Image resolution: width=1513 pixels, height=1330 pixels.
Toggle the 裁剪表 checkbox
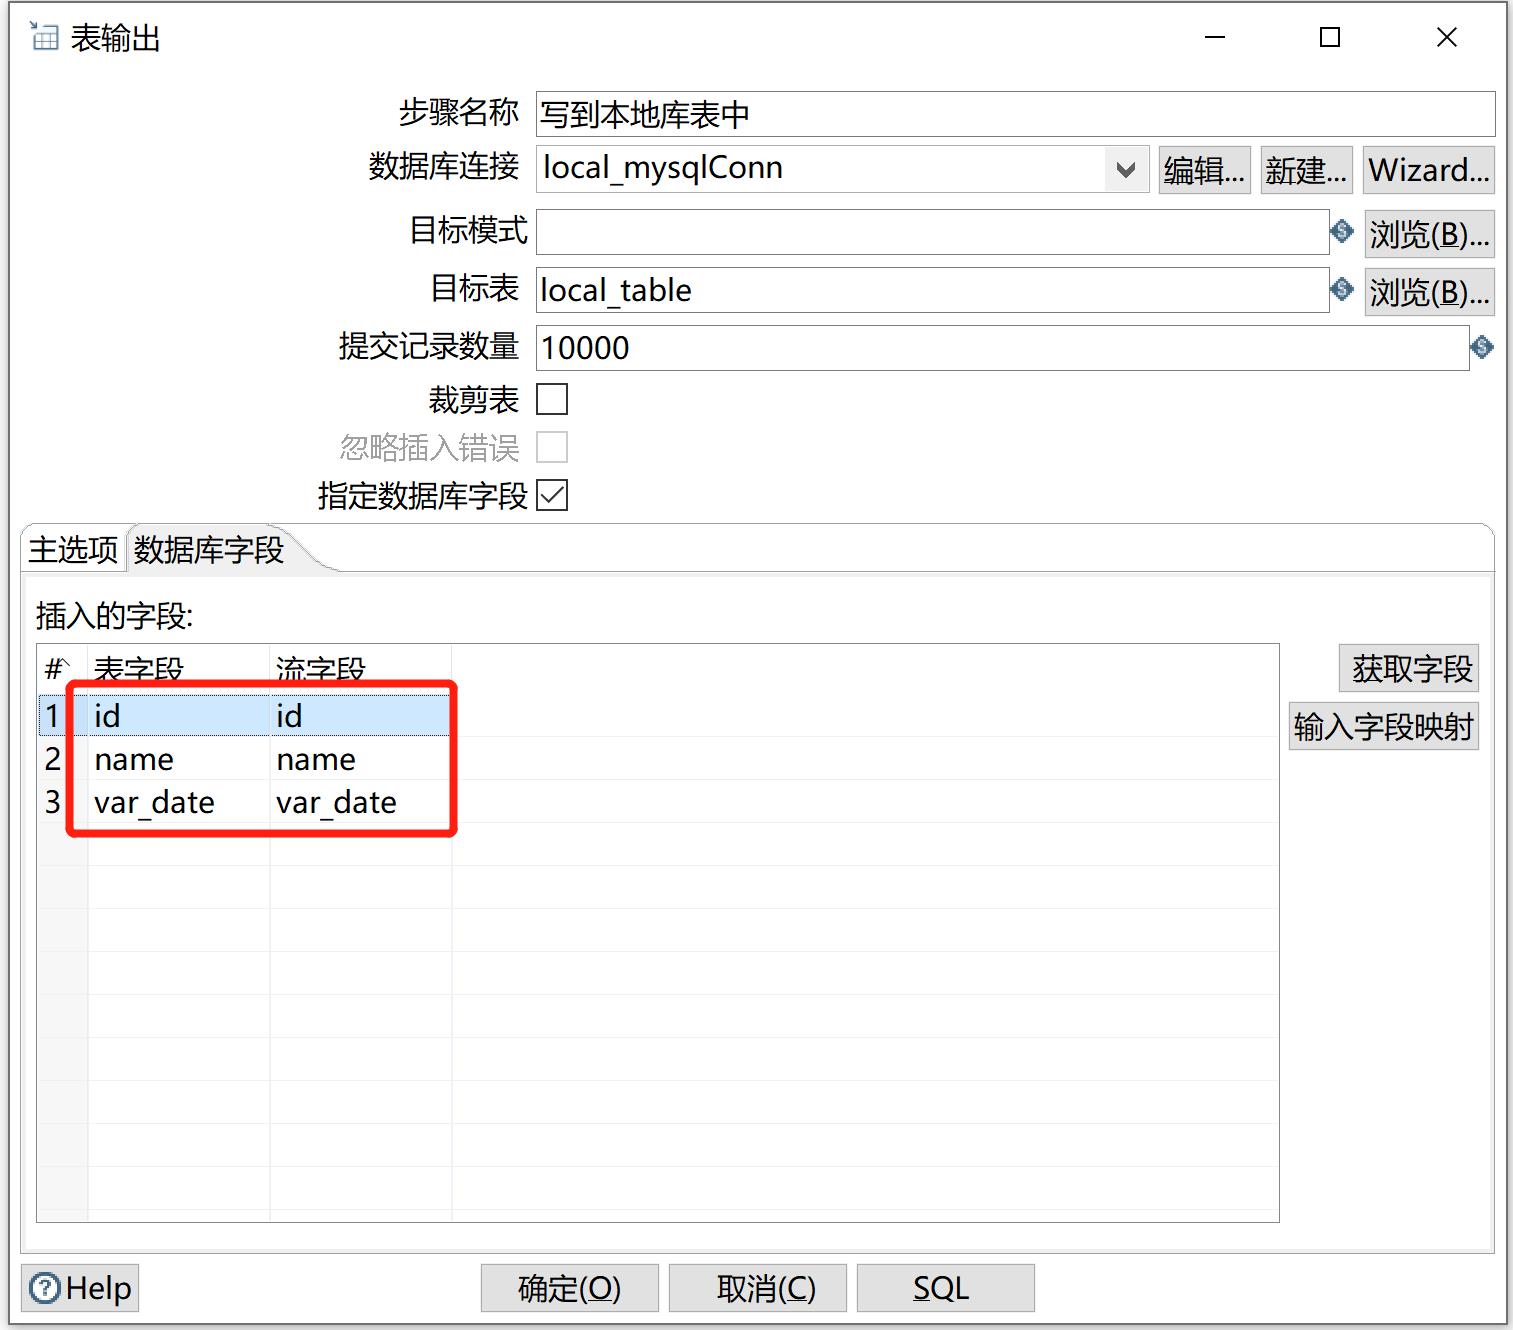(x=552, y=399)
